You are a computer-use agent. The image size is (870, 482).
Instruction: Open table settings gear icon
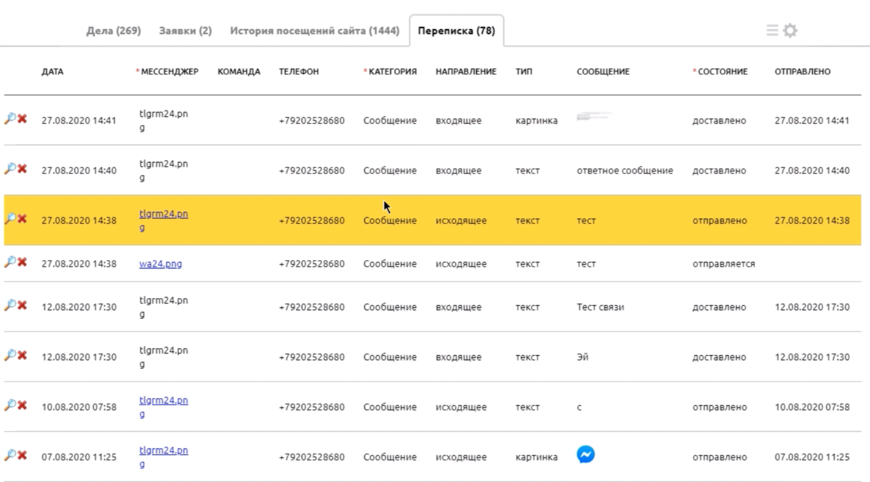pyautogui.click(x=790, y=31)
